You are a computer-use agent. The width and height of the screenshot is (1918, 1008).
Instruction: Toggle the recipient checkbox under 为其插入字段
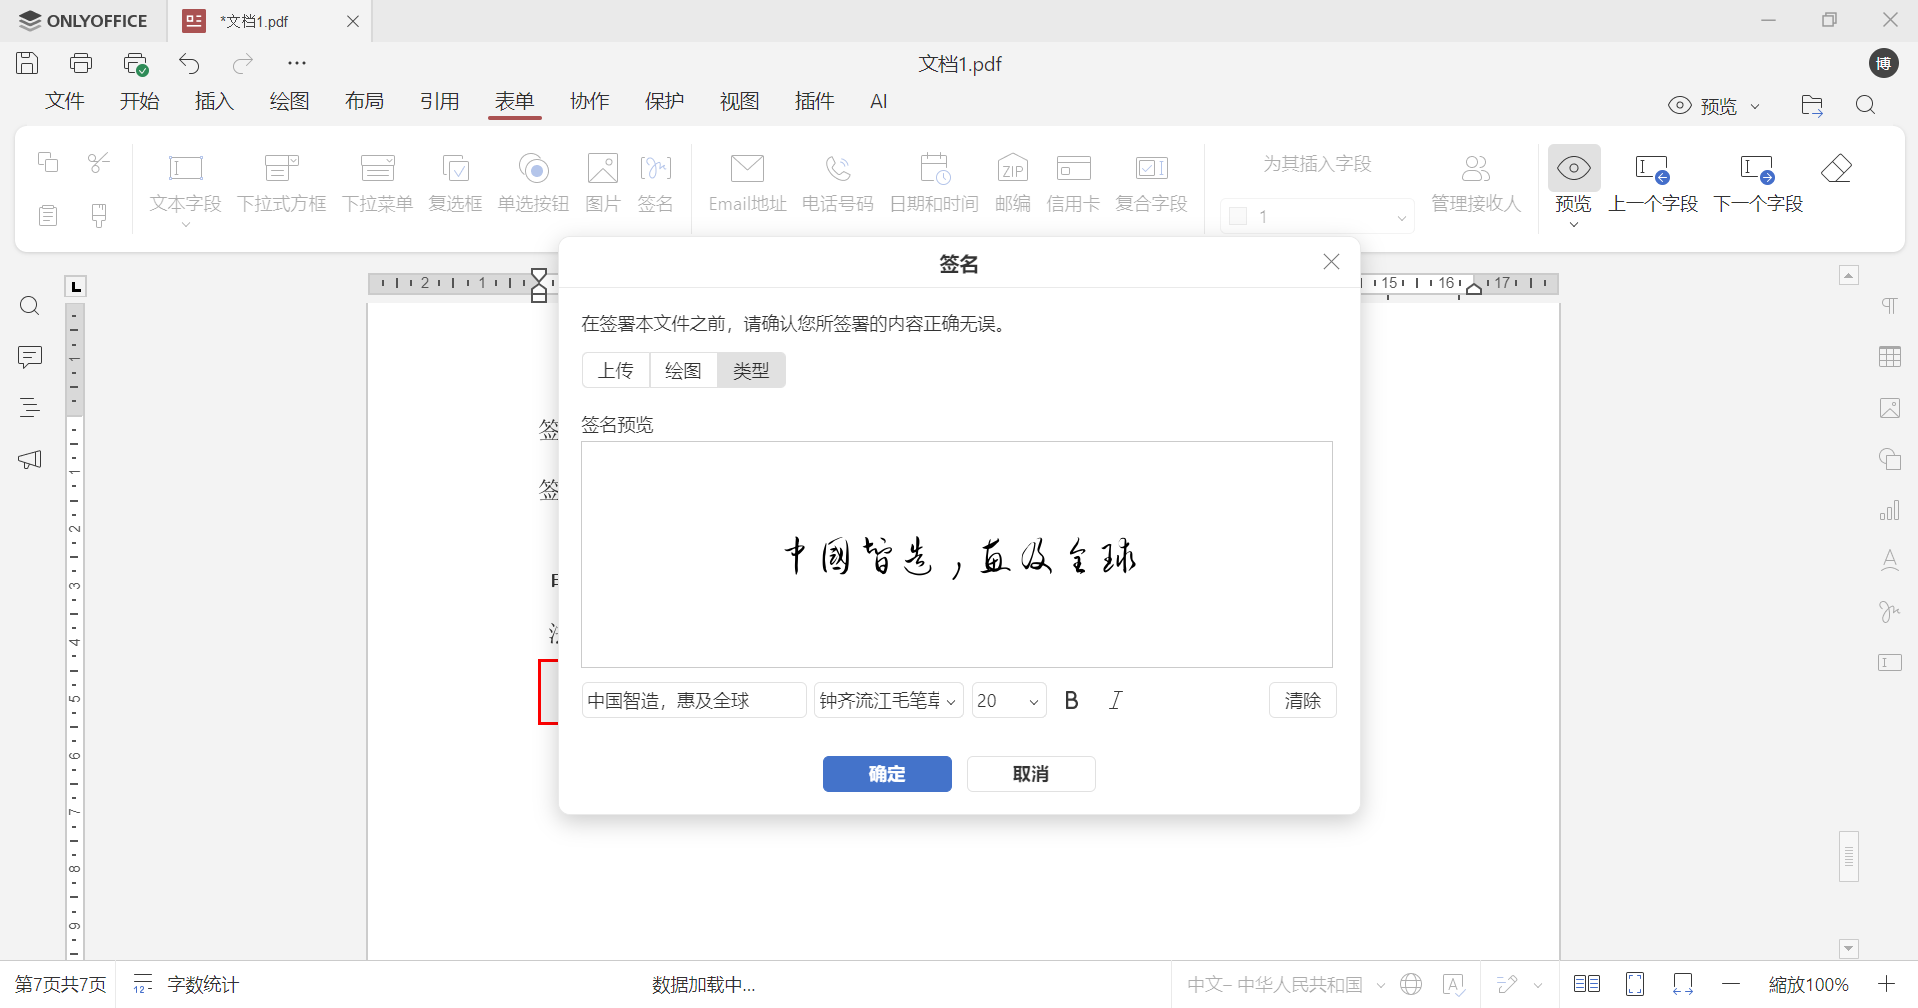point(1239,215)
